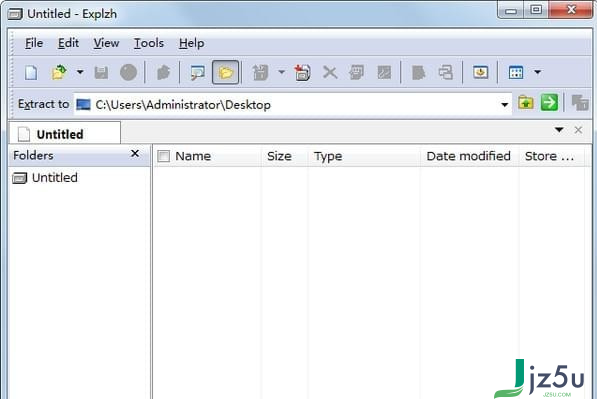Click the green arrow extract button
597x399 pixels.
(x=549, y=103)
